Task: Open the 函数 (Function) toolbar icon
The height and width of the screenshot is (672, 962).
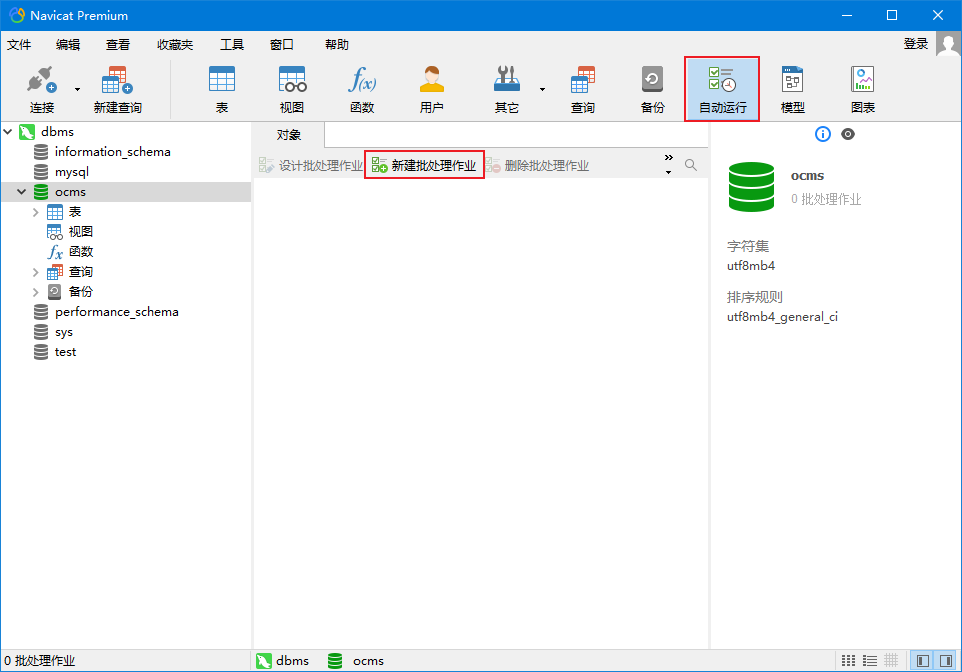Action: point(362,89)
